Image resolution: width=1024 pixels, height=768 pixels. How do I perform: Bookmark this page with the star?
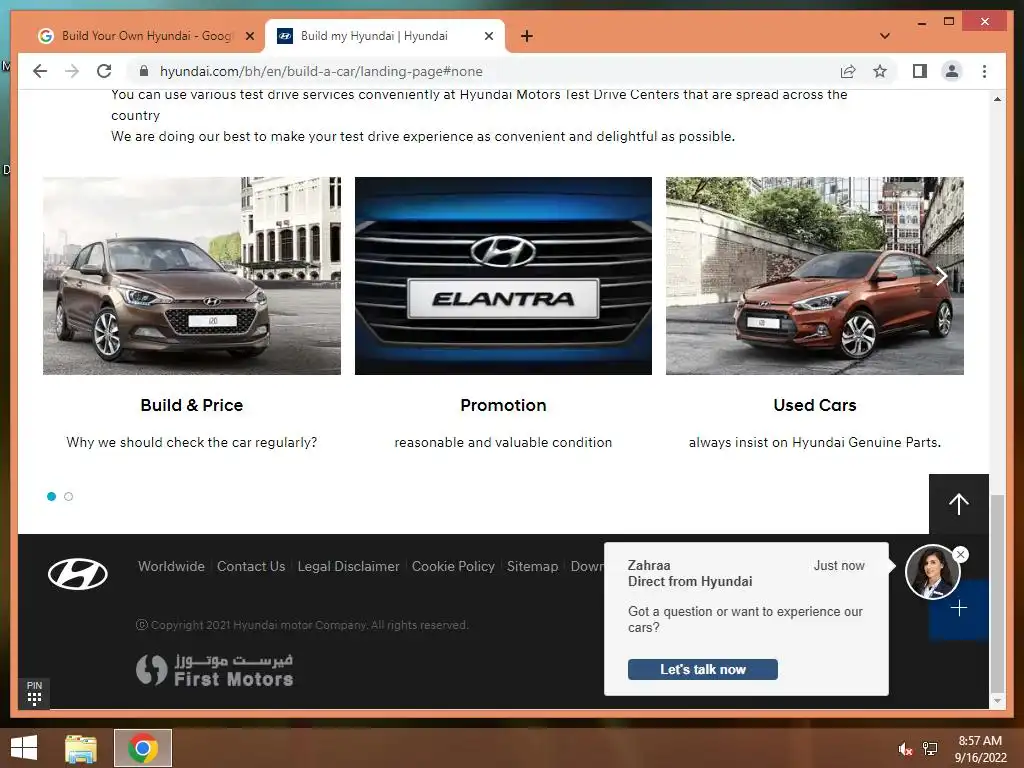(880, 71)
